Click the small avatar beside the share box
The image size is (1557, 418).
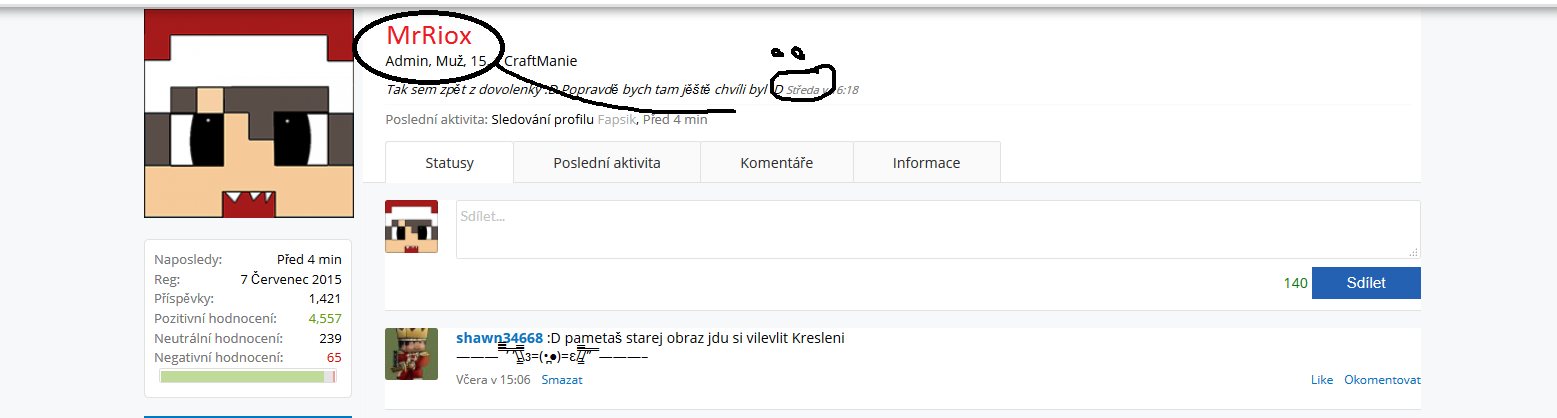click(x=411, y=226)
